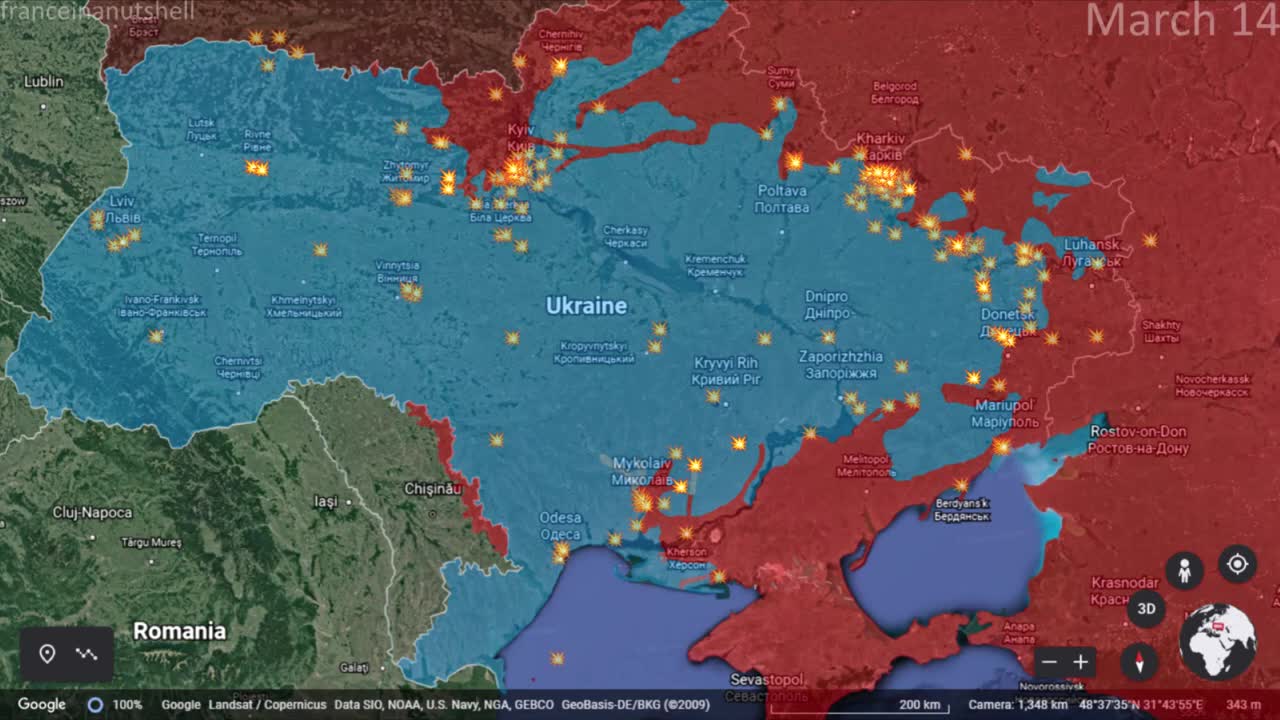Toggle the 3D view button

coord(1147,608)
